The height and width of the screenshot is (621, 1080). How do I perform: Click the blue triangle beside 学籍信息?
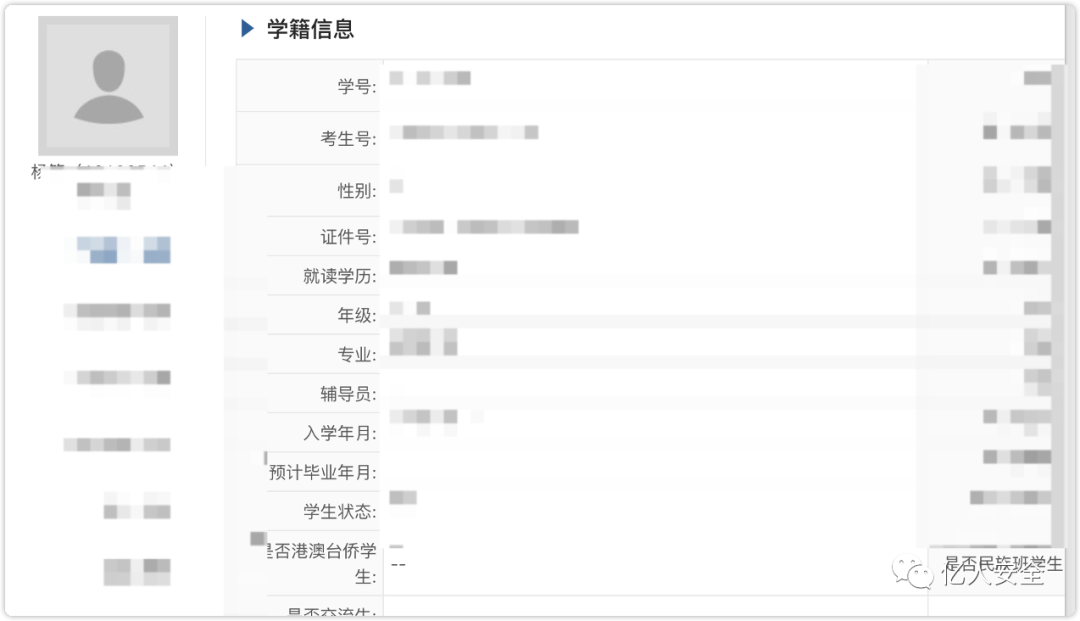tap(247, 28)
